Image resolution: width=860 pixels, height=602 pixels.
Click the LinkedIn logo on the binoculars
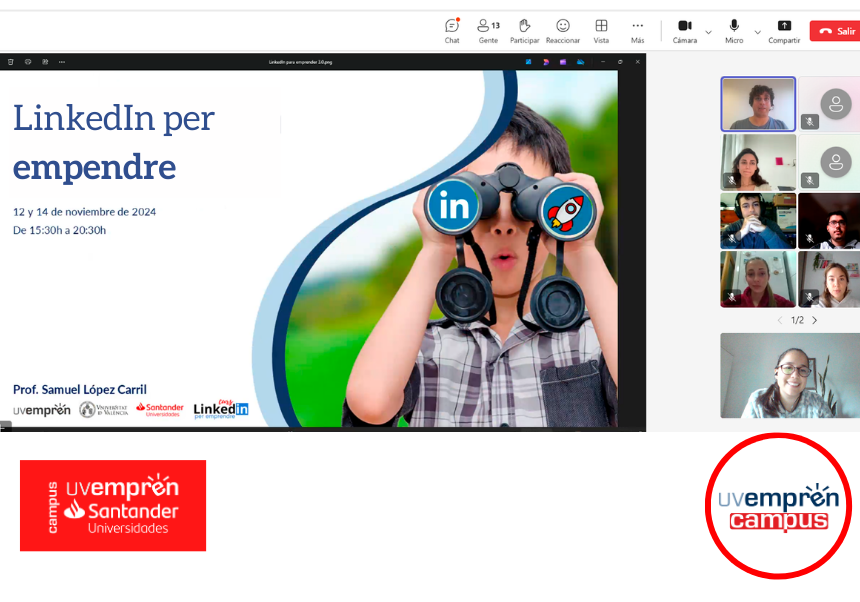pyautogui.click(x=455, y=207)
